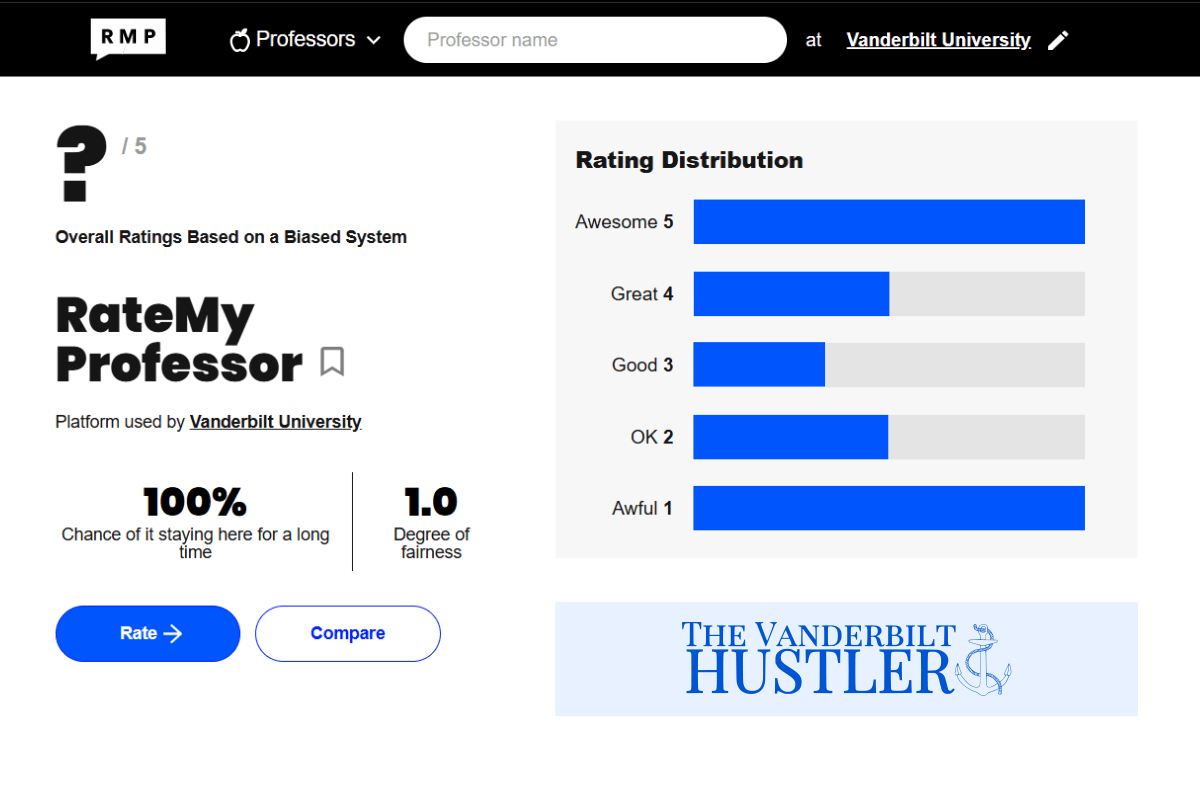1200x800 pixels.
Task: Select the Good 3 rating bar
Action: (889, 365)
